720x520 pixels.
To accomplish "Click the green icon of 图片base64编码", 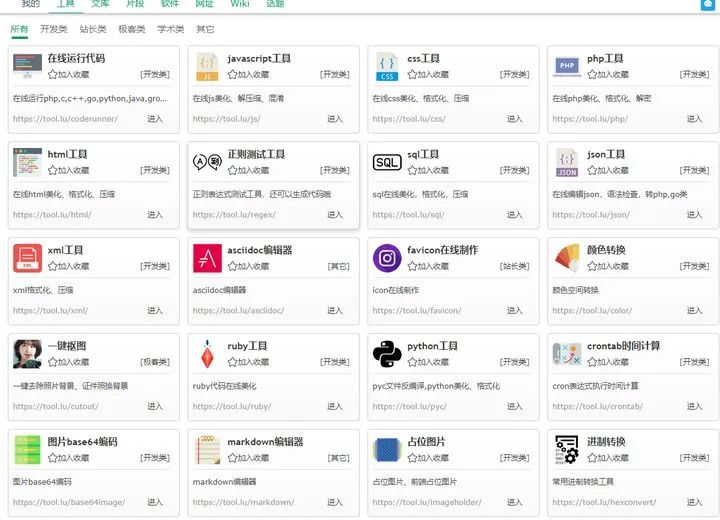I will pos(28,450).
